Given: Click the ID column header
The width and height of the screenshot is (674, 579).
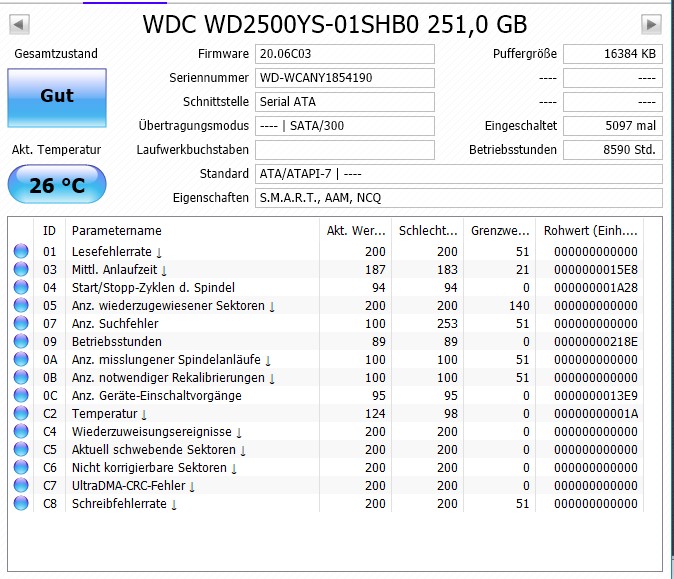Looking at the screenshot, I should (x=49, y=231).
